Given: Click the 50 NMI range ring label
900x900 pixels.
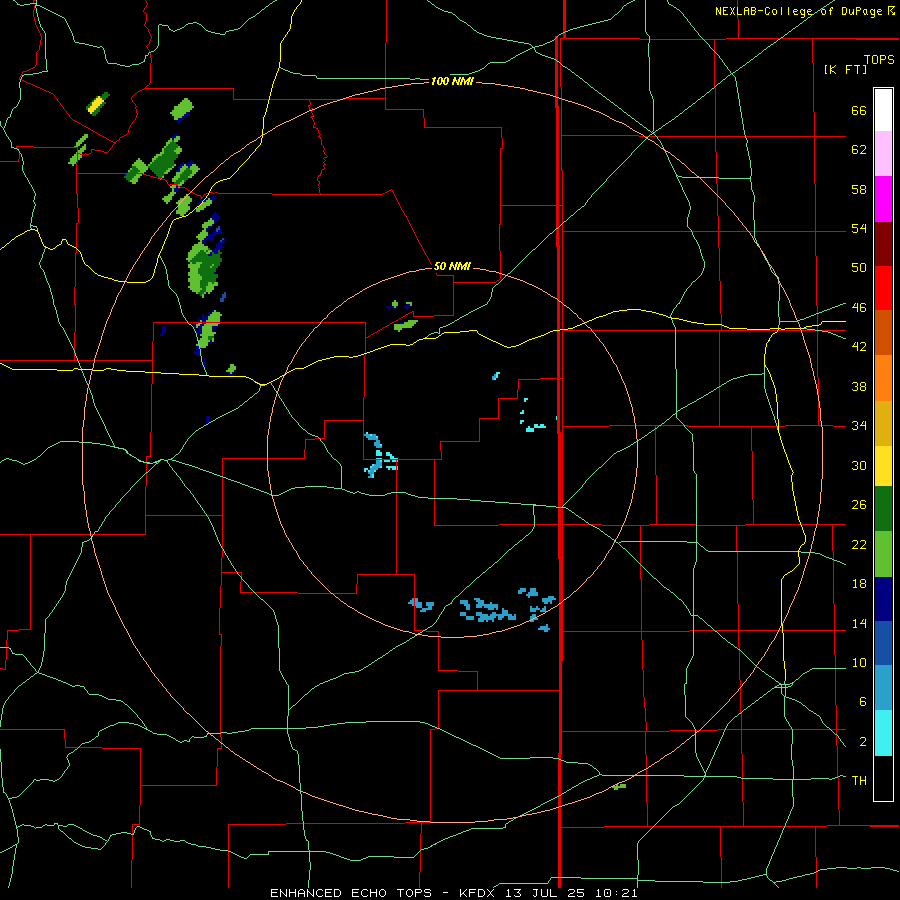Looking at the screenshot, I should tap(452, 266).
